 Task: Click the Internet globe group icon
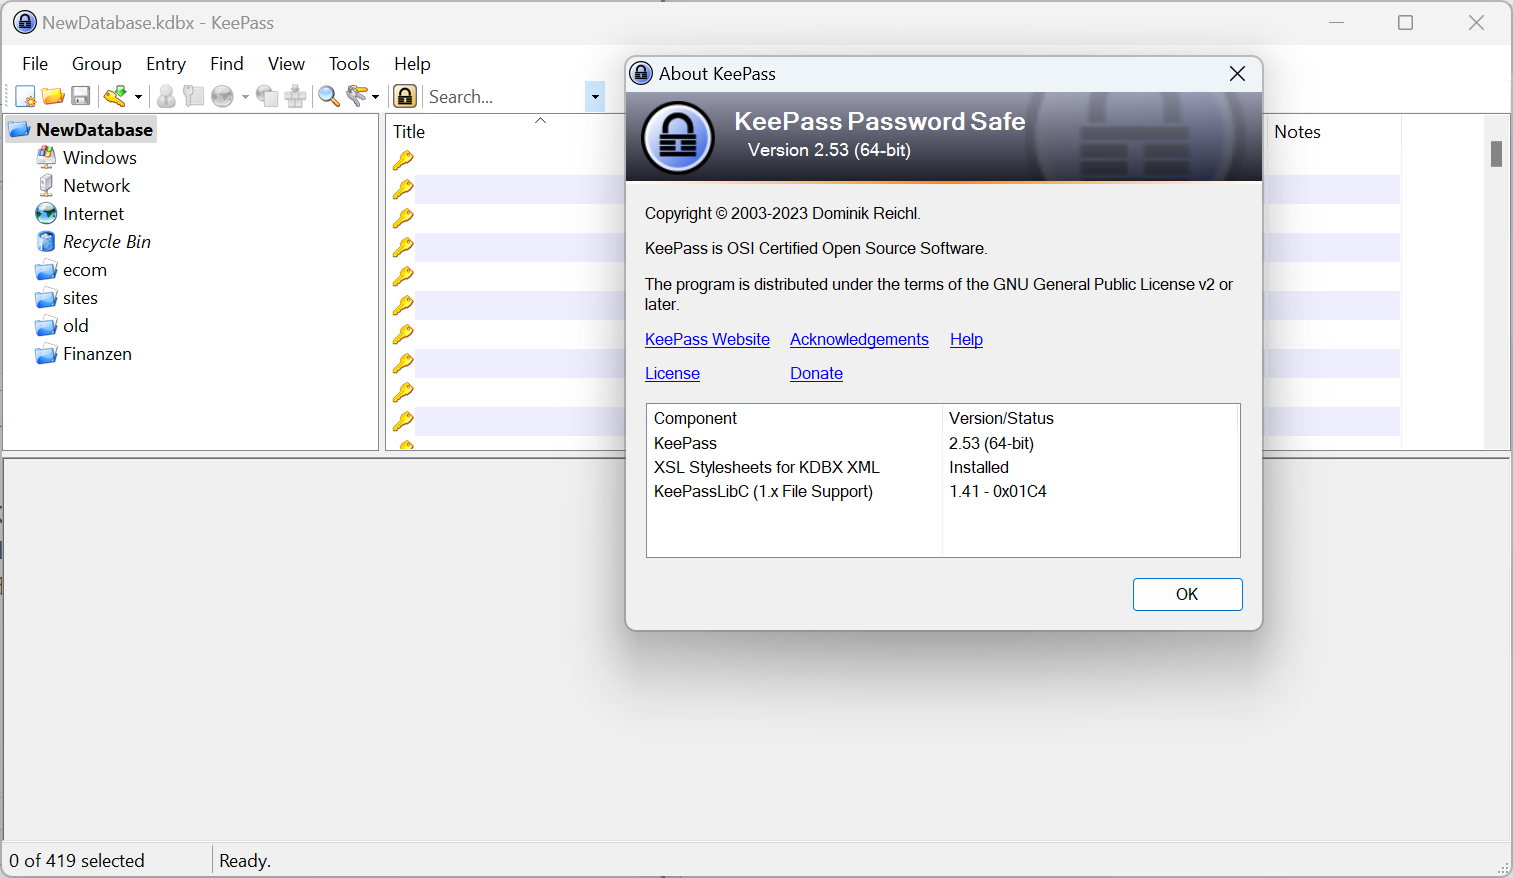coord(46,213)
